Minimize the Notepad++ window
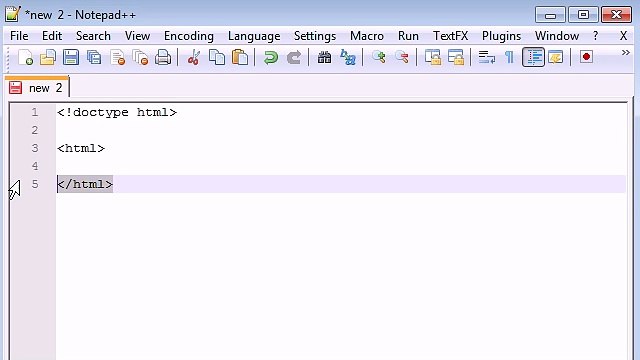 550,15
